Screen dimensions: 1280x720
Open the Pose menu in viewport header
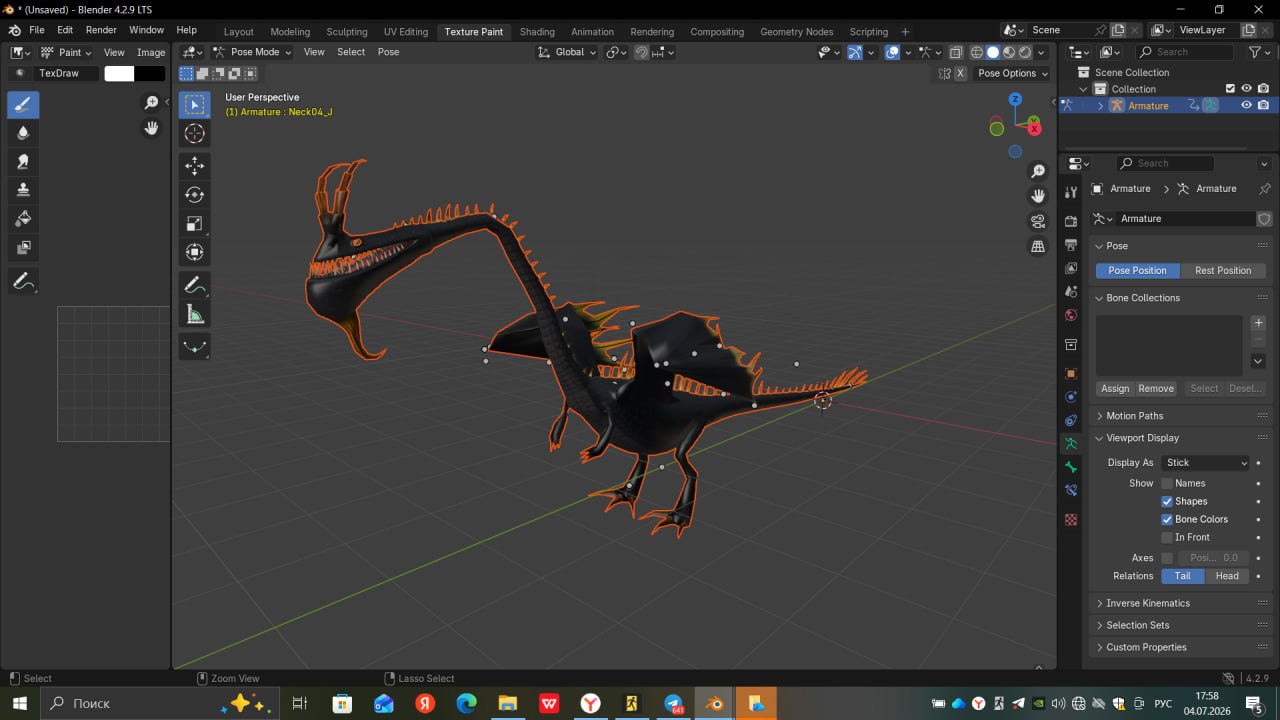(388, 52)
